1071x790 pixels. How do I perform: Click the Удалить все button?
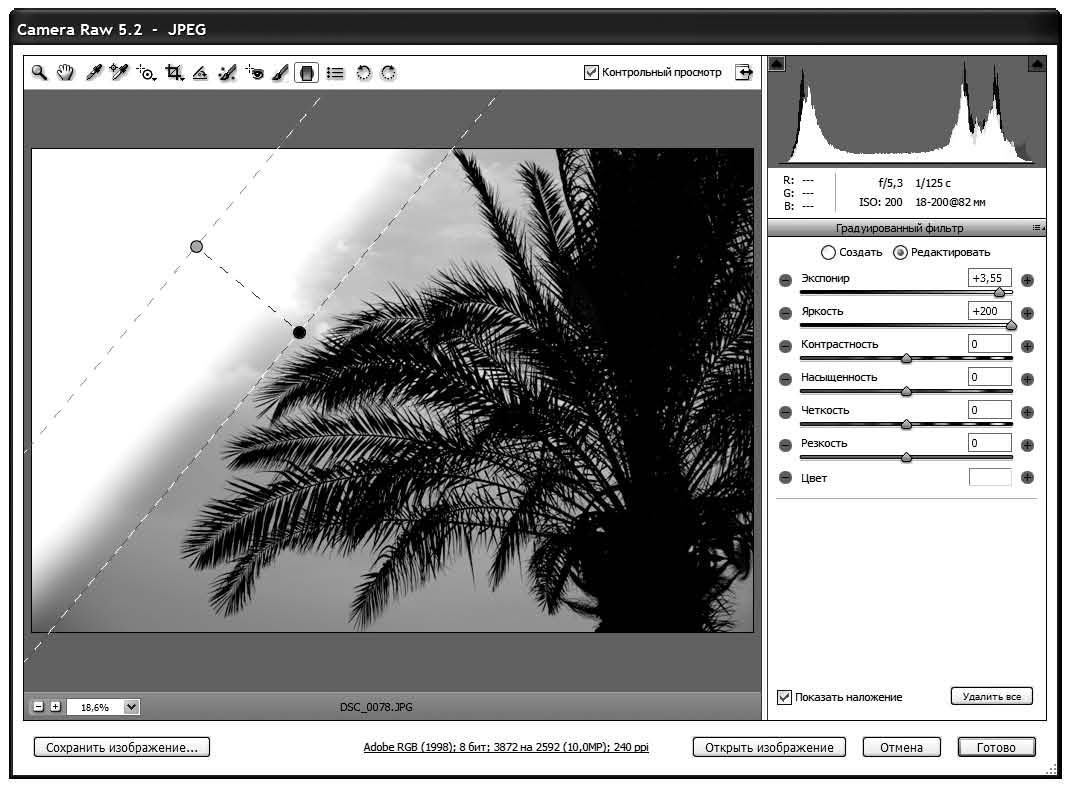(x=991, y=696)
